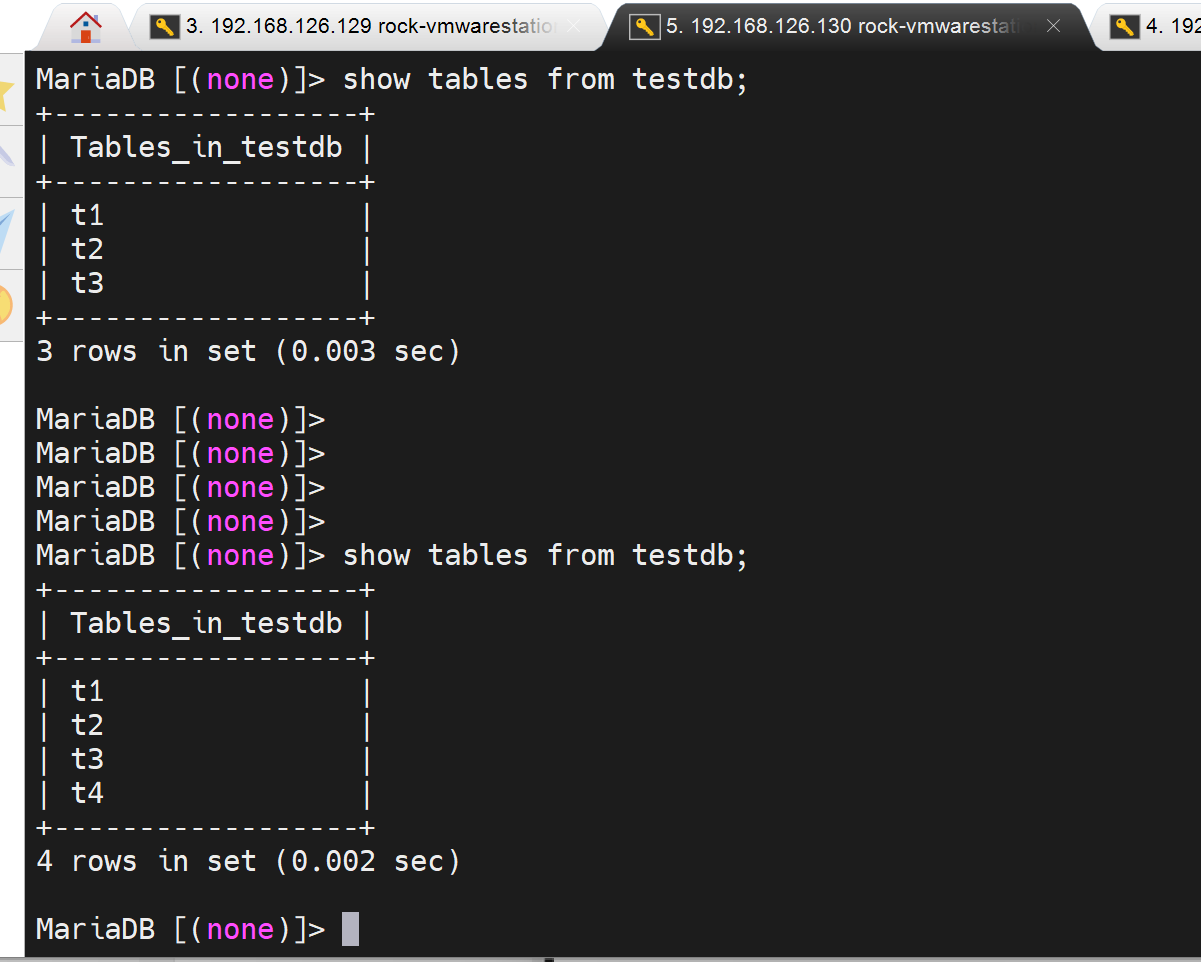Click the t4 row in second result

[x=88, y=794]
